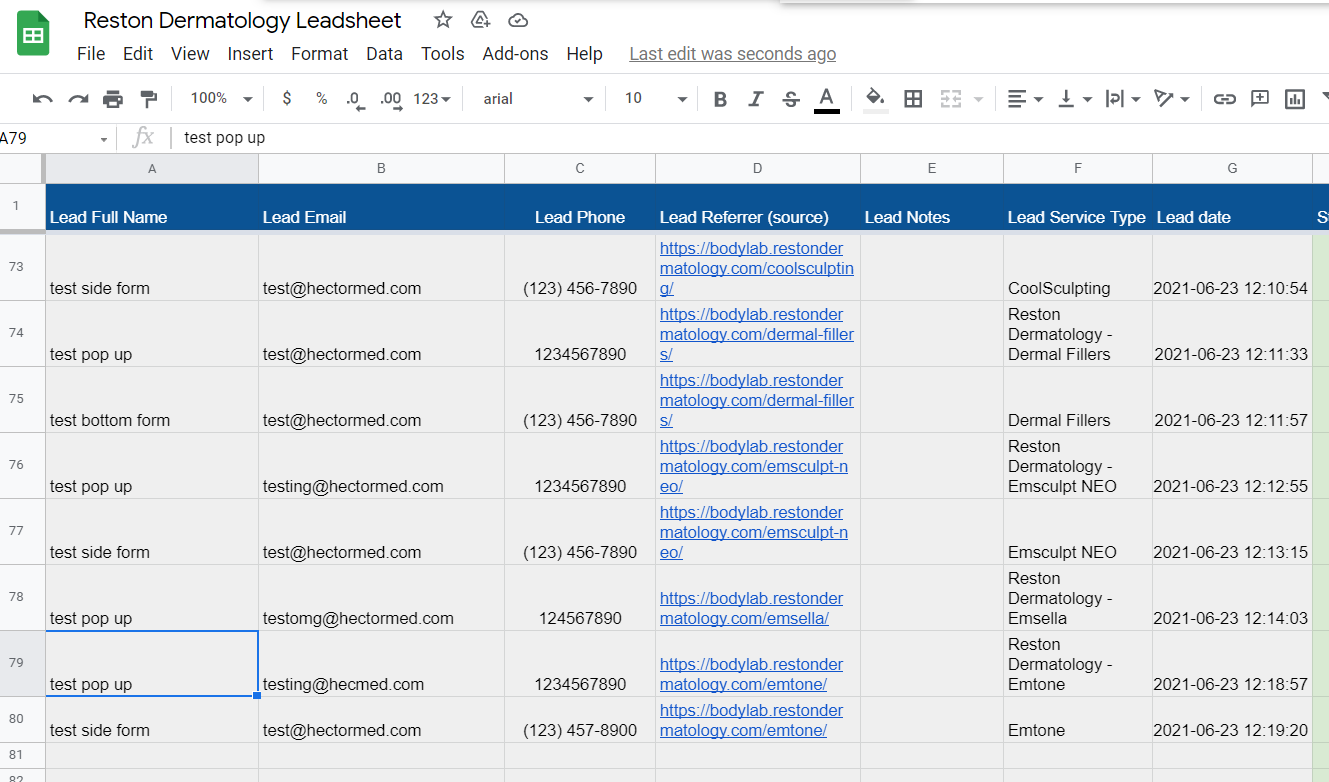Open the fill color paint bucket
The width and height of the screenshot is (1329, 782).
coord(875,99)
